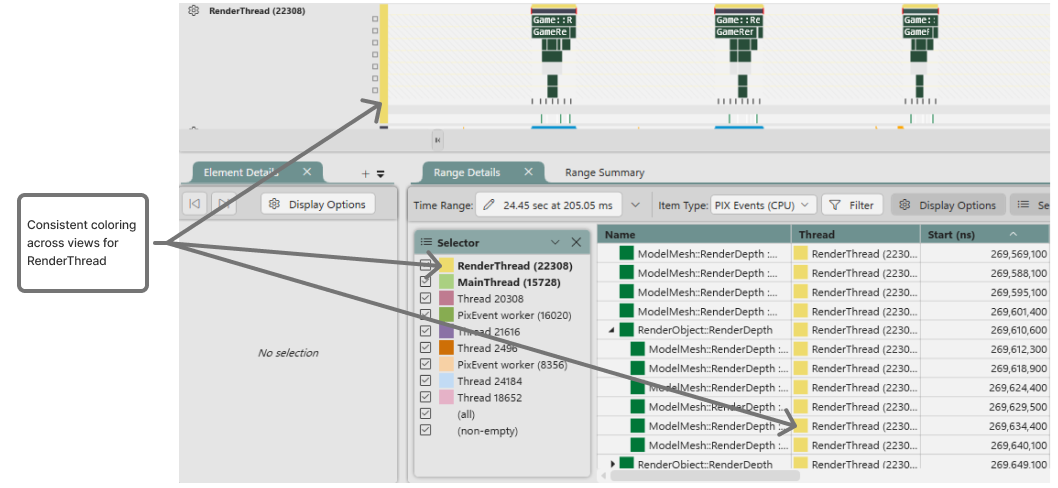Toggle PixEvent worker (16020) checkbox
The height and width of the screenshot is (488, 1058).
click(x=425, y=315)
